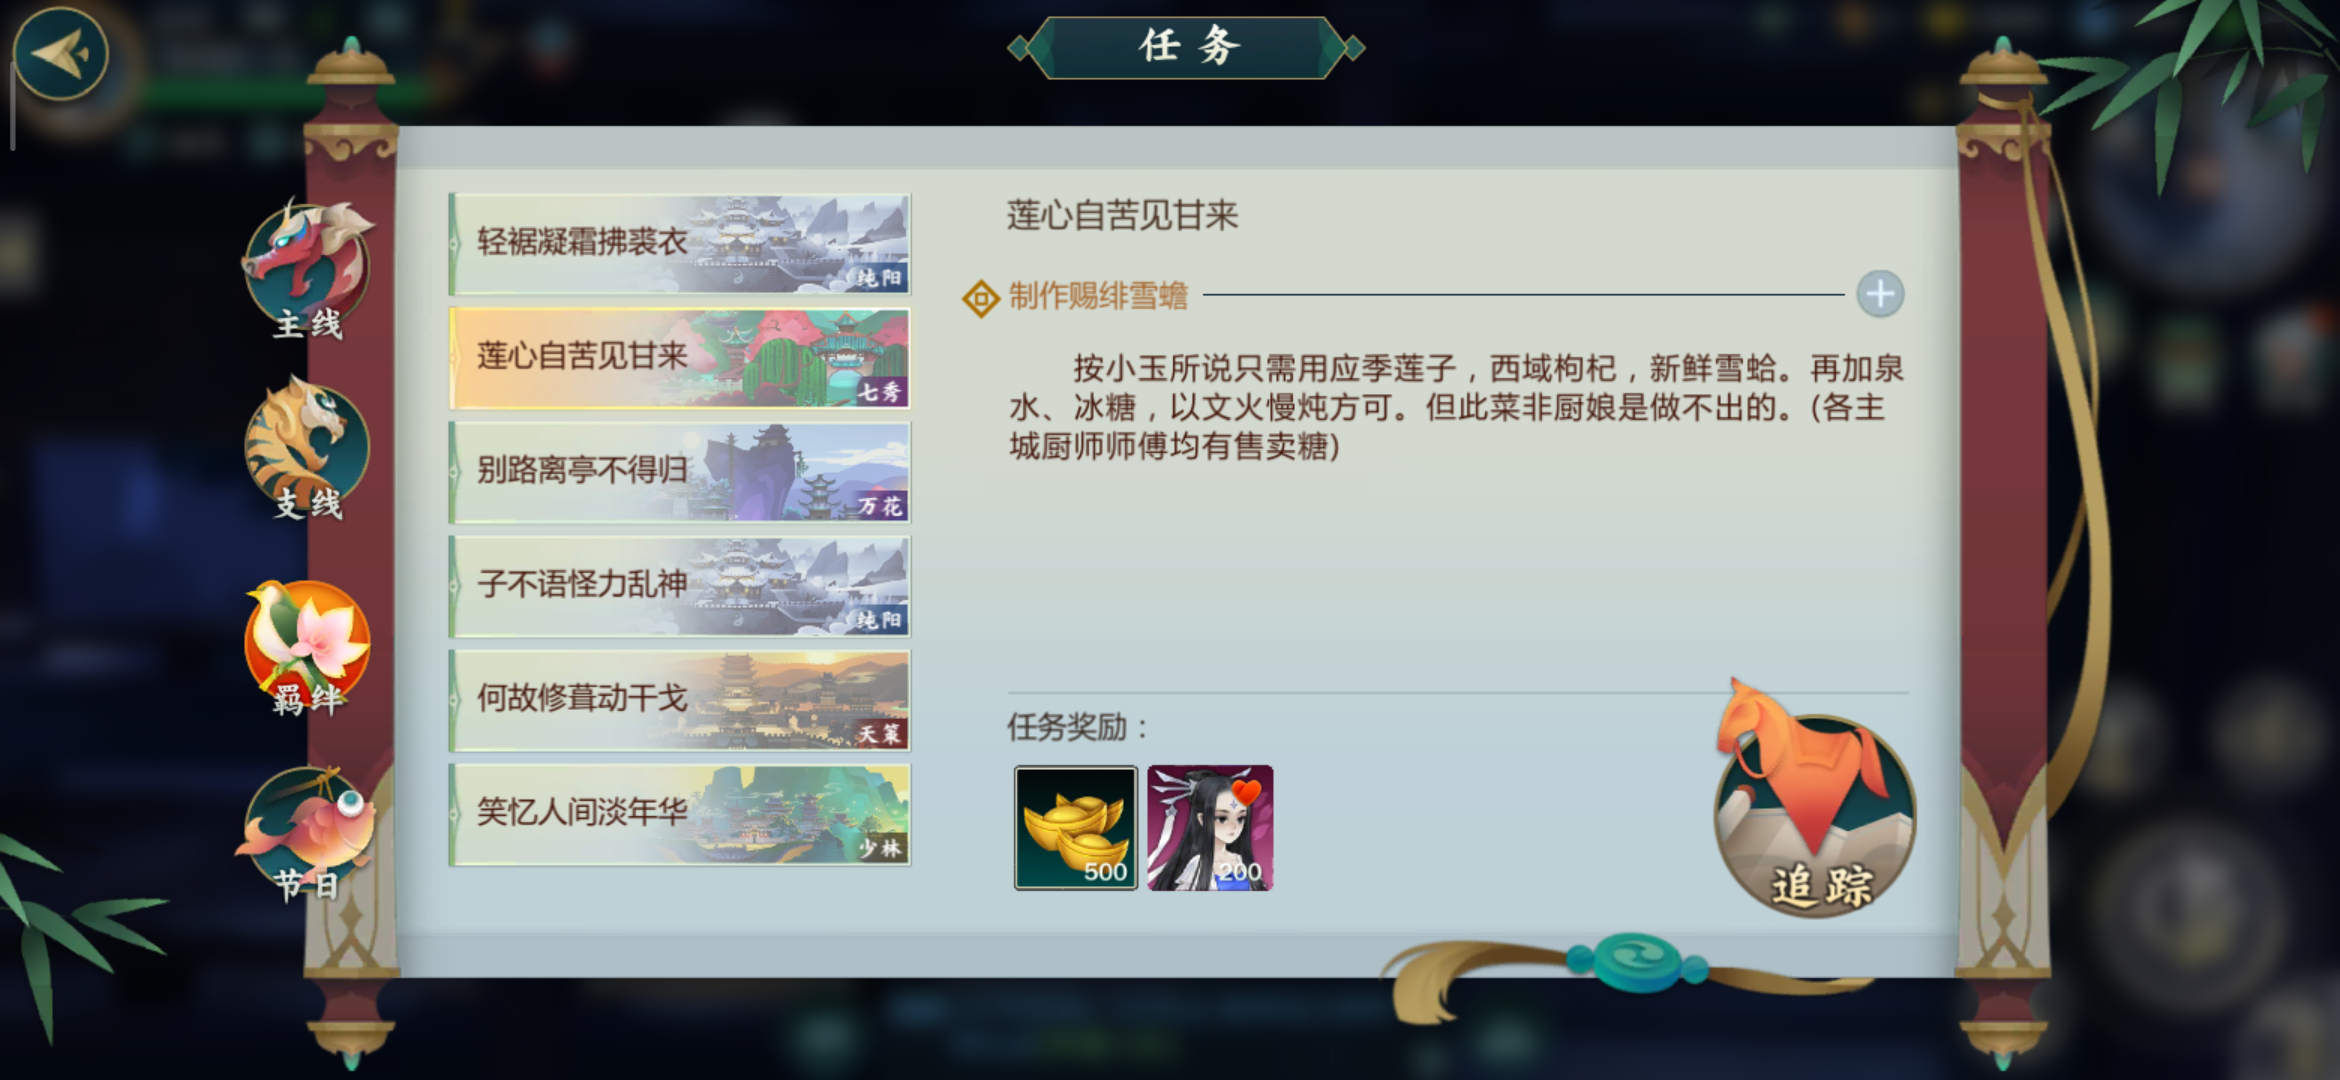Click the 任务 title banner
The image size is (2340, 1080).
[x=1186, y=47]
